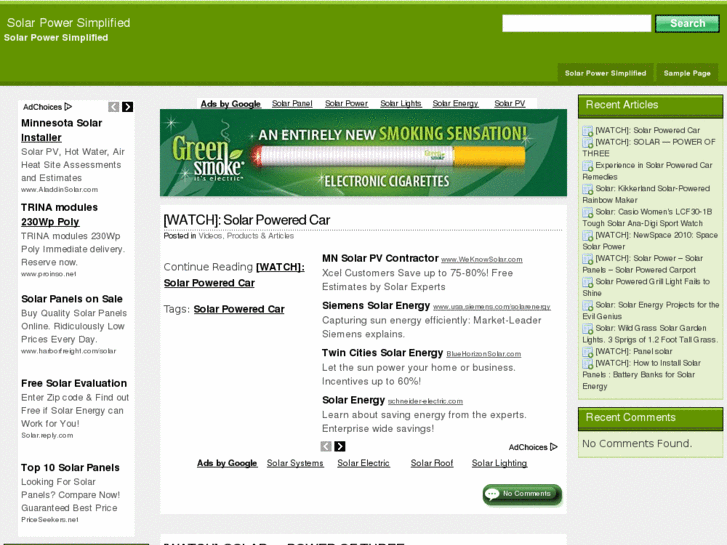The width and height of the screenshot is (727, 545).
Task: Click the Solar Power ad link
Action: [x=346, y=103]
